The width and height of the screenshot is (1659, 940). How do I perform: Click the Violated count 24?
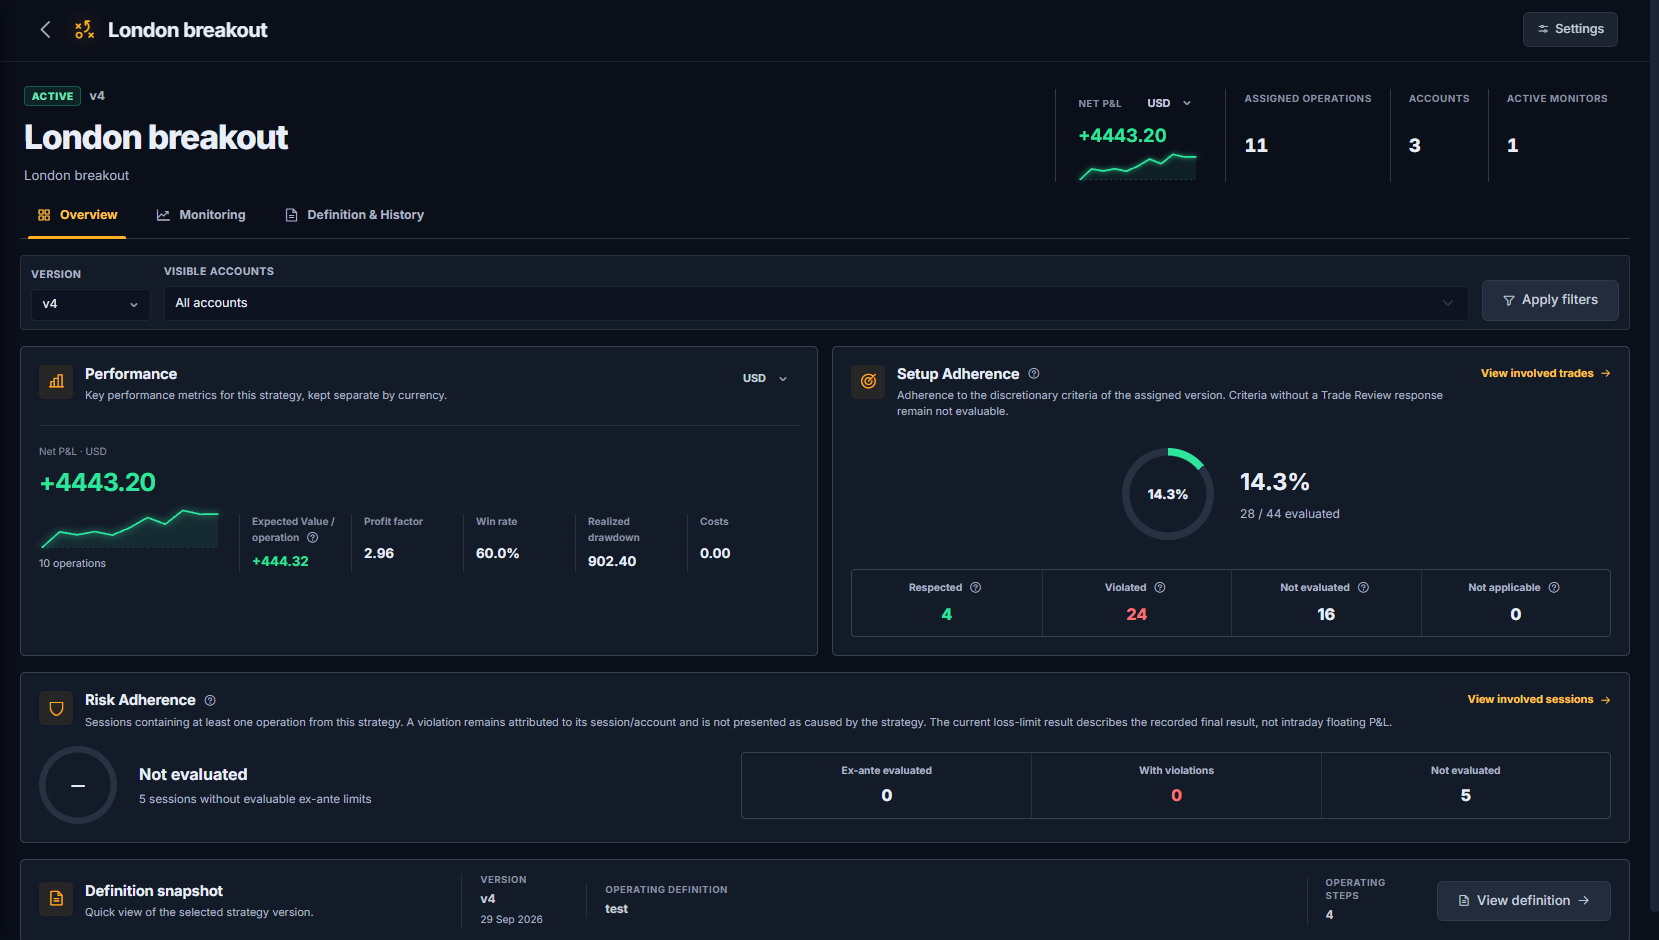point(1137,614)
